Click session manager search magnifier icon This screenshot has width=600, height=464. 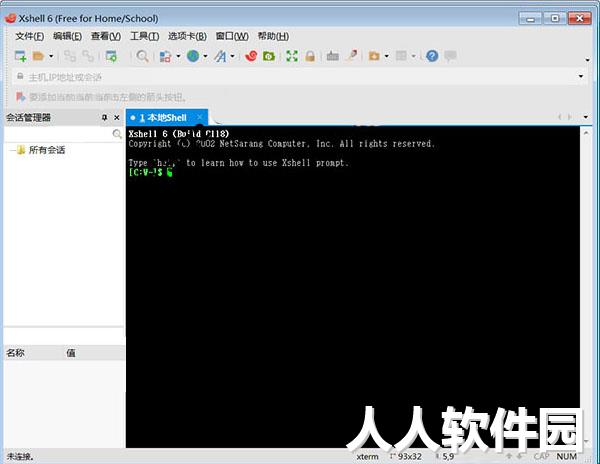[117, 134]
